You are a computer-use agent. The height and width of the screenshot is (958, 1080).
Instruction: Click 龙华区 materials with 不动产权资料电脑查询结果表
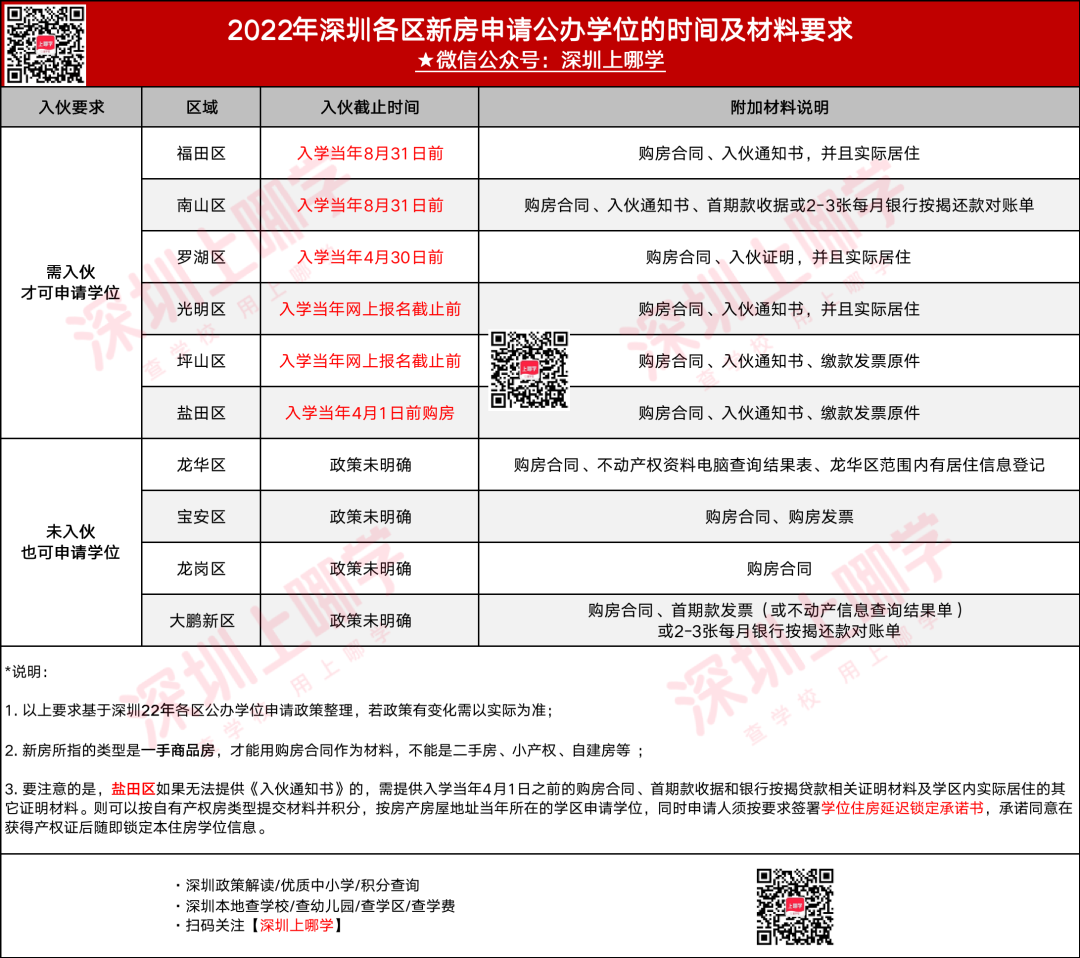(779, 465)
